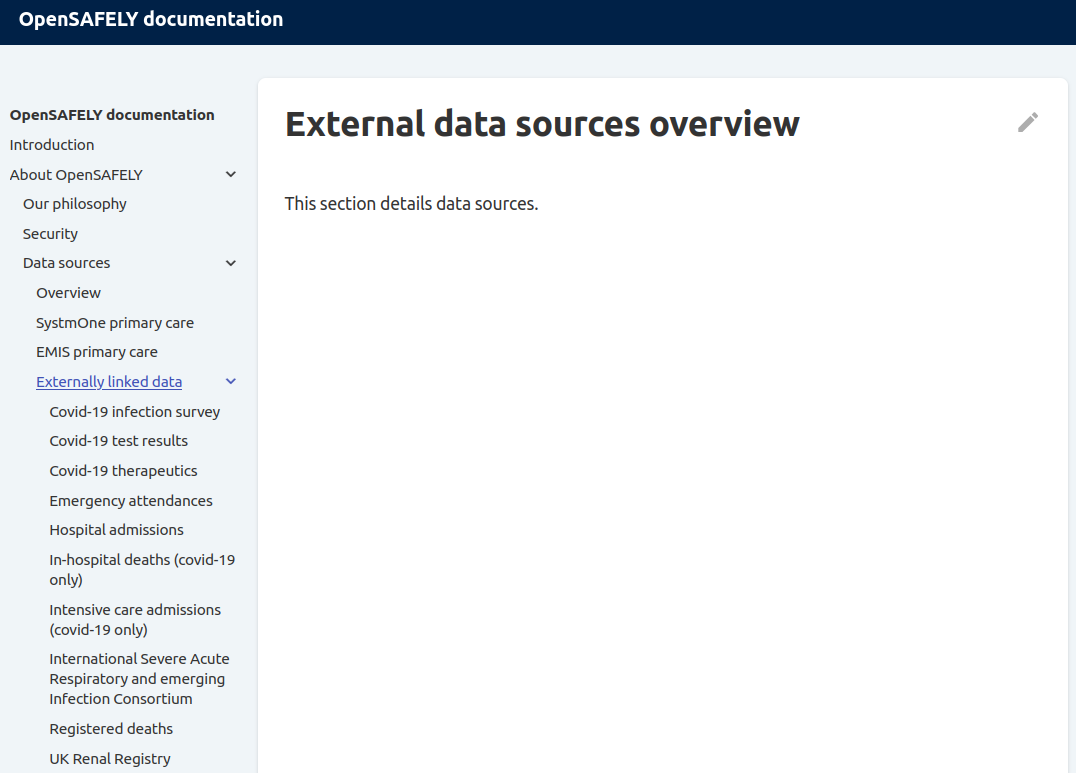
Task: Open the Introduction page
Action: coord(52,145)
